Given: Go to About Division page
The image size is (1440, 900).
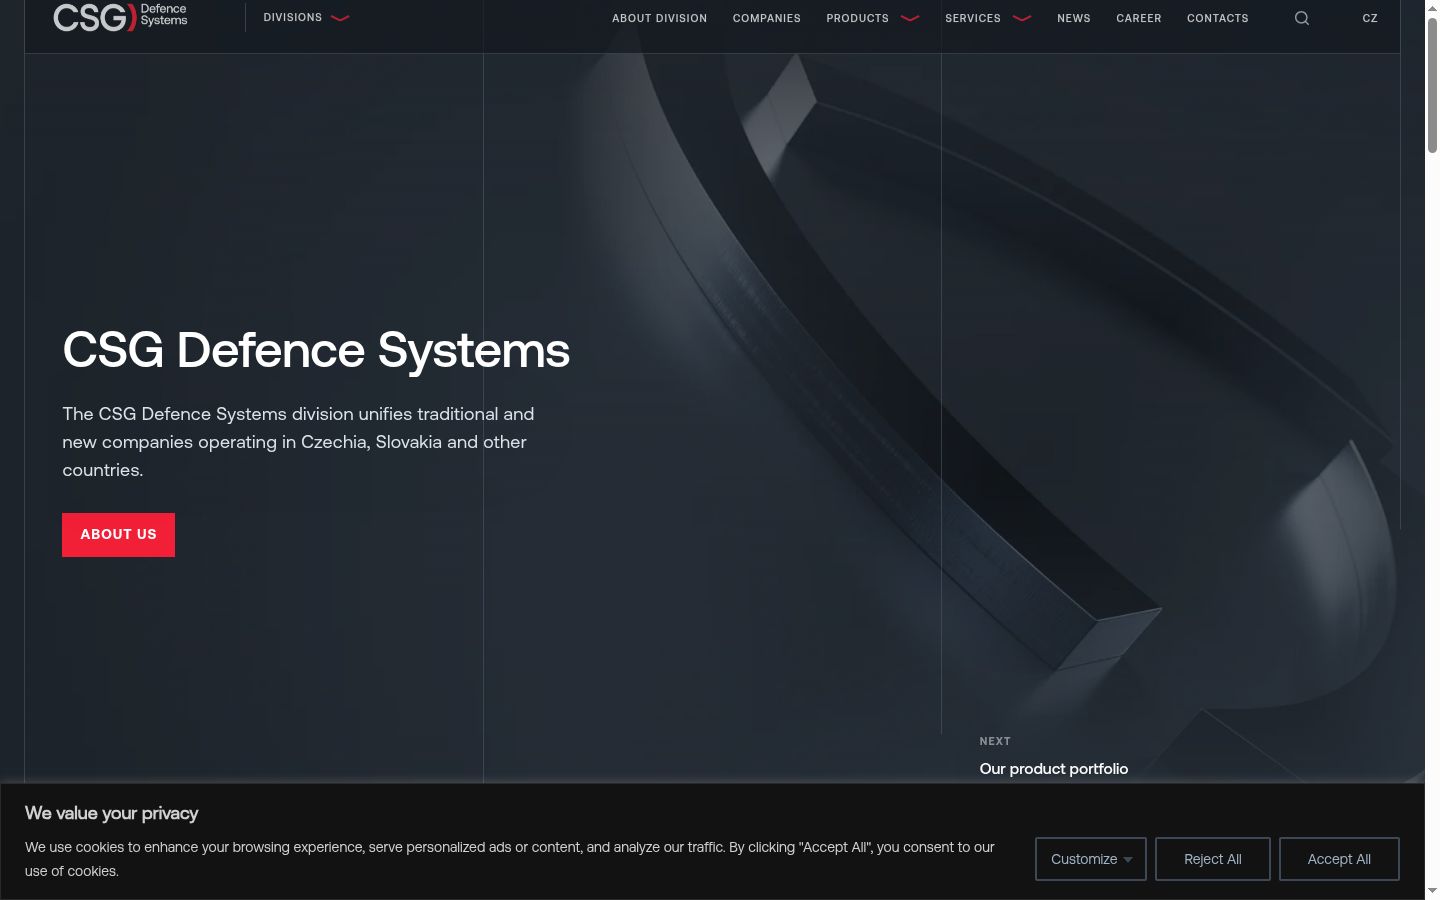Looking at the screenshot, I should click(659, 18).
